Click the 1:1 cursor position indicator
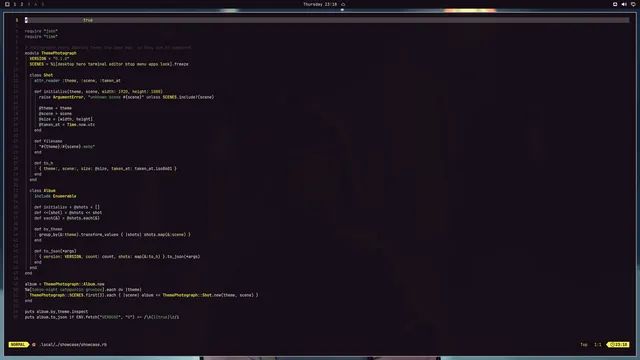Image resolution: width=640 pixels, height=360 pixels. (598, 344)
